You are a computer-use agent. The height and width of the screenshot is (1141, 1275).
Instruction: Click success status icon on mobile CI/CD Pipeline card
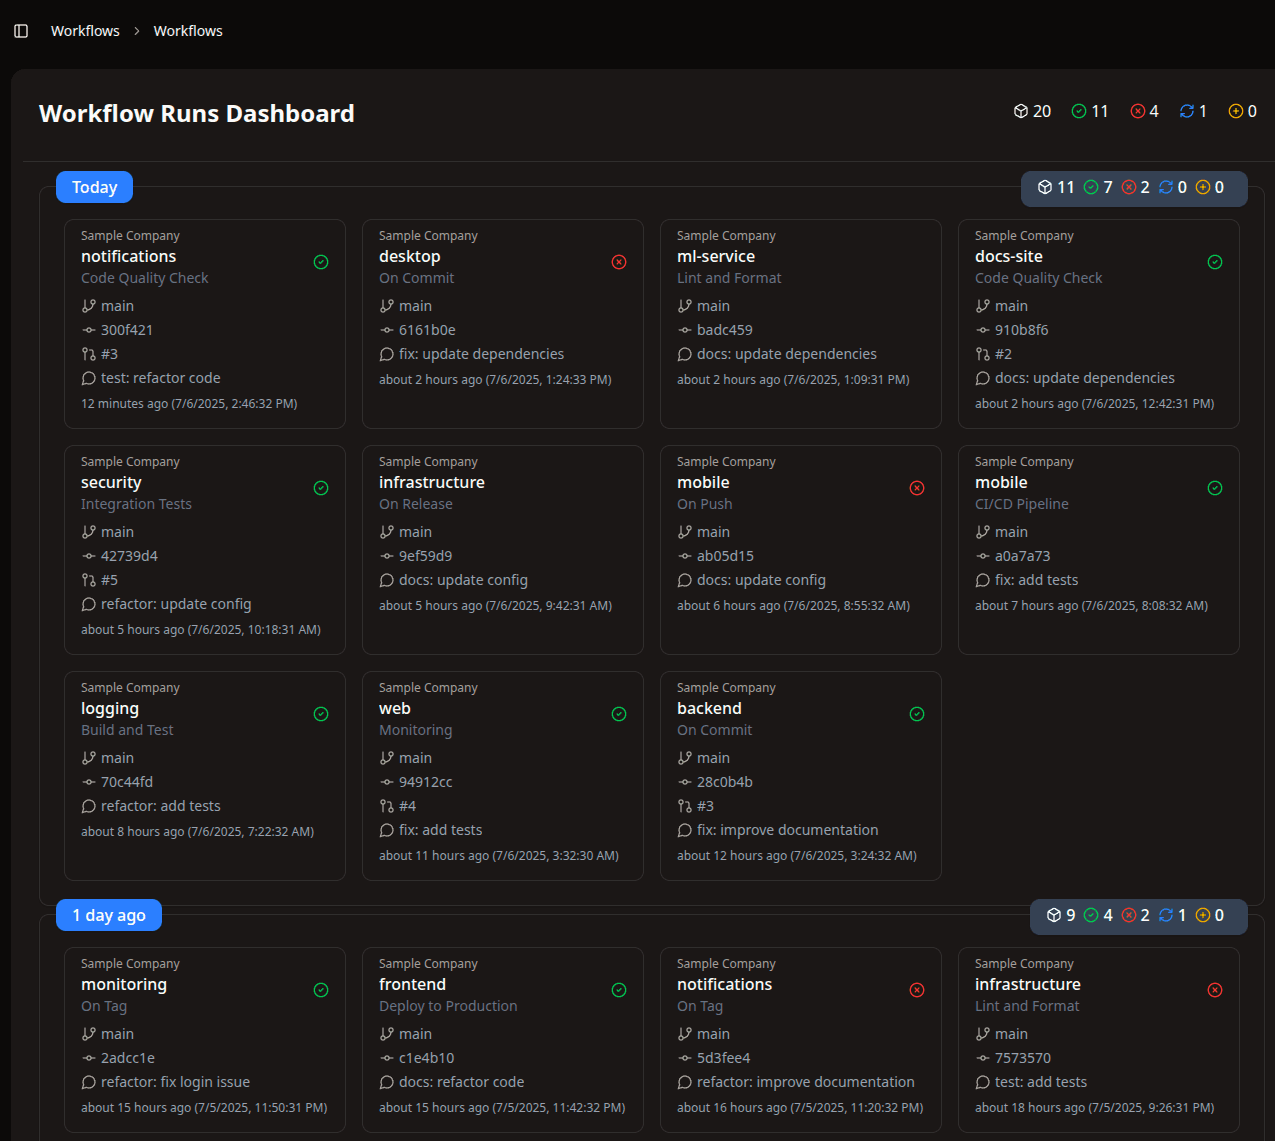coord(1215,488)
